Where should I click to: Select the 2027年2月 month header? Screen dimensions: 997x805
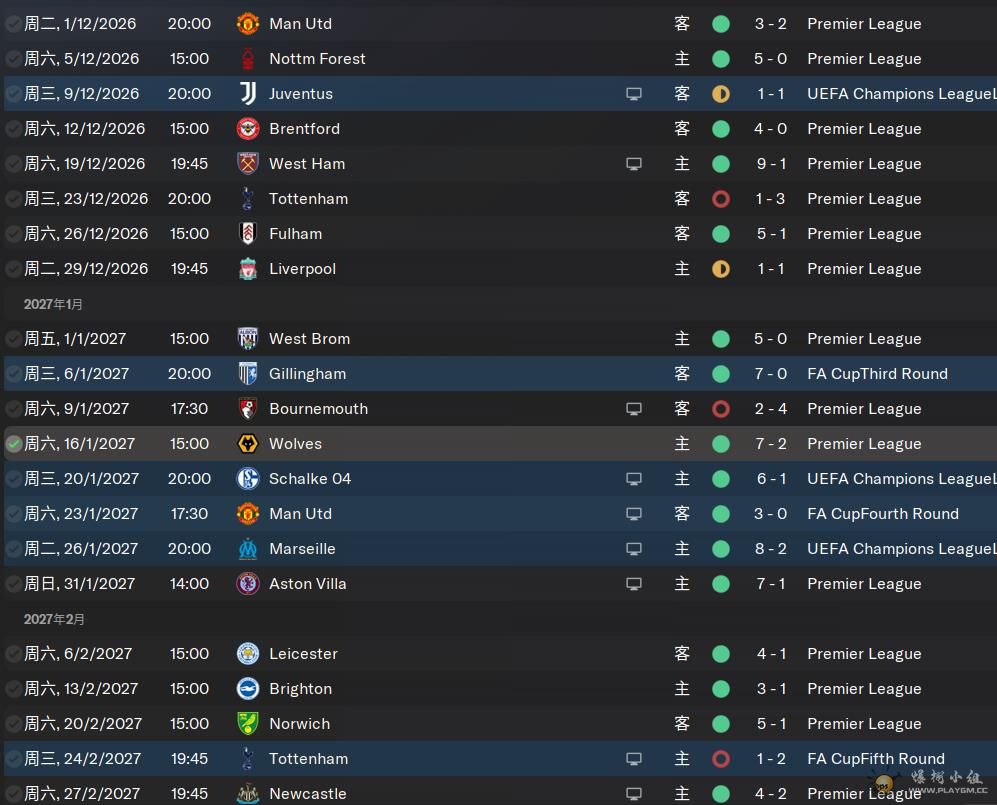pyautogui.click(x=54, y=619)
